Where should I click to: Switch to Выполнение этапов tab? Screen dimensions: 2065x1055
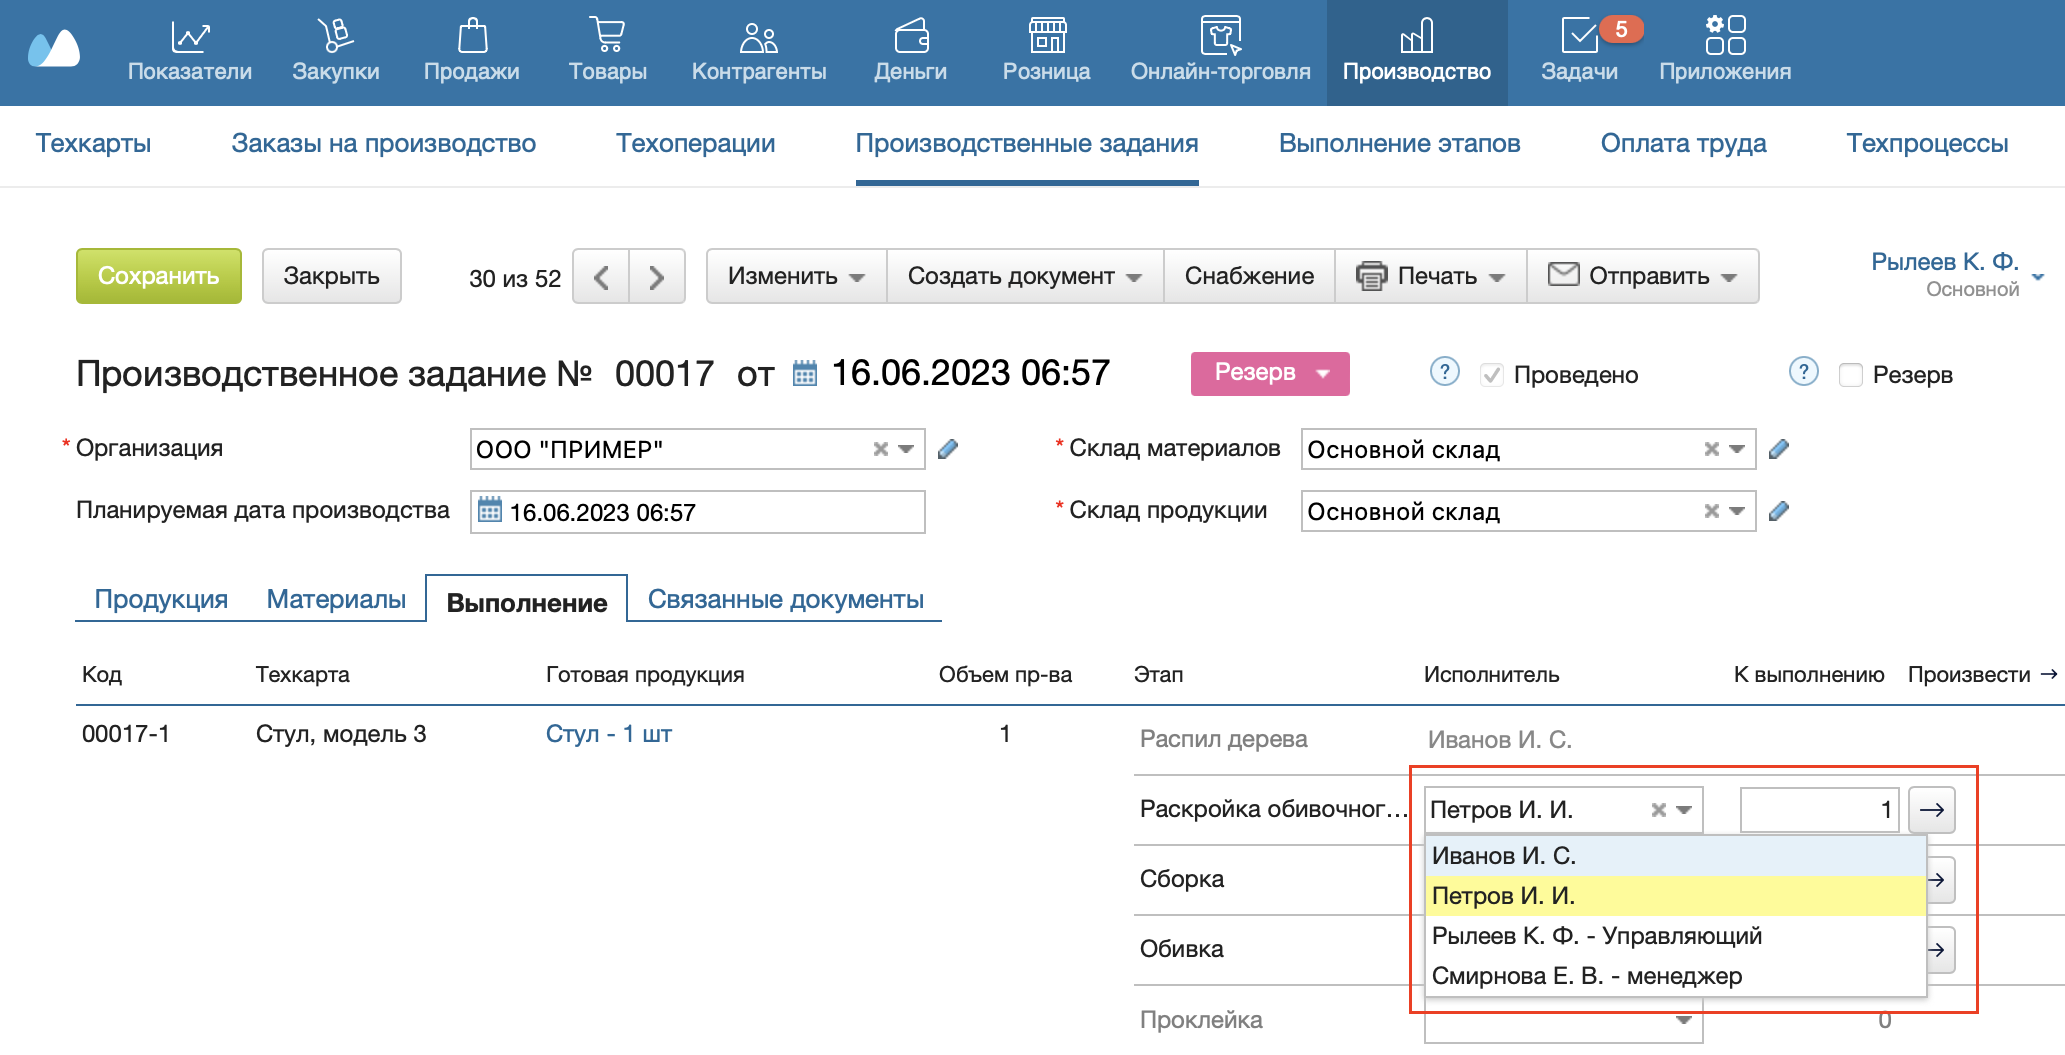point(1399,143)
